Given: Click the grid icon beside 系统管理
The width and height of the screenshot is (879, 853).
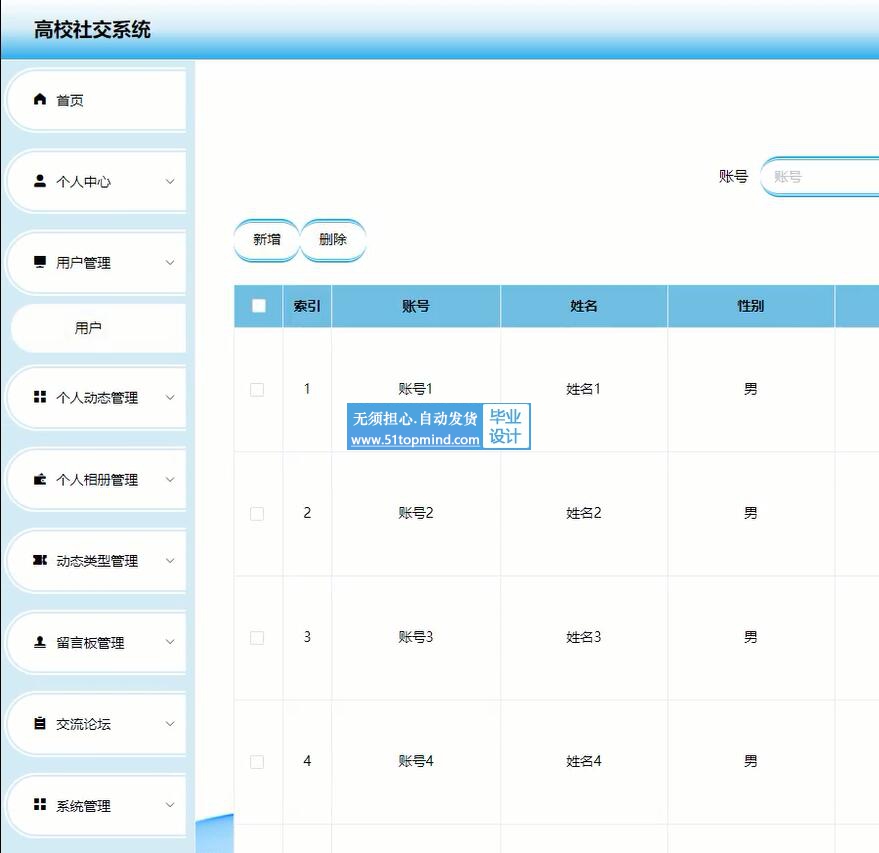Looking at the screenshot, I should (x=40, y=804).
